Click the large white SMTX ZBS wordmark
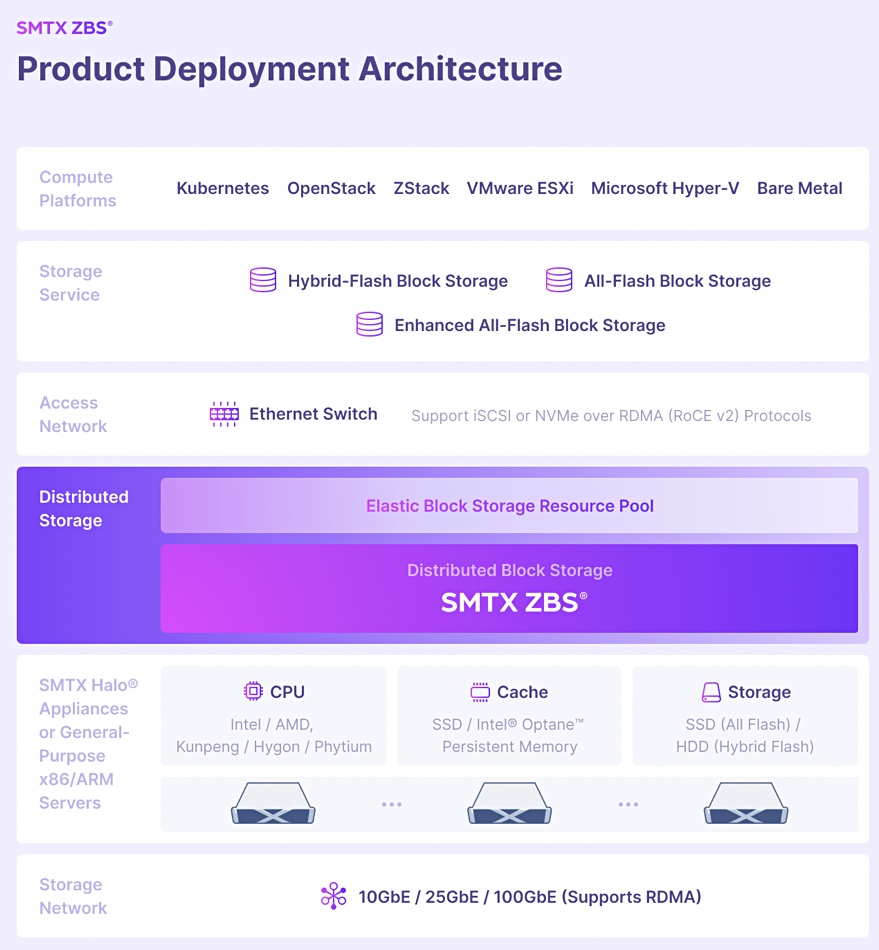 tap(514, 602)
